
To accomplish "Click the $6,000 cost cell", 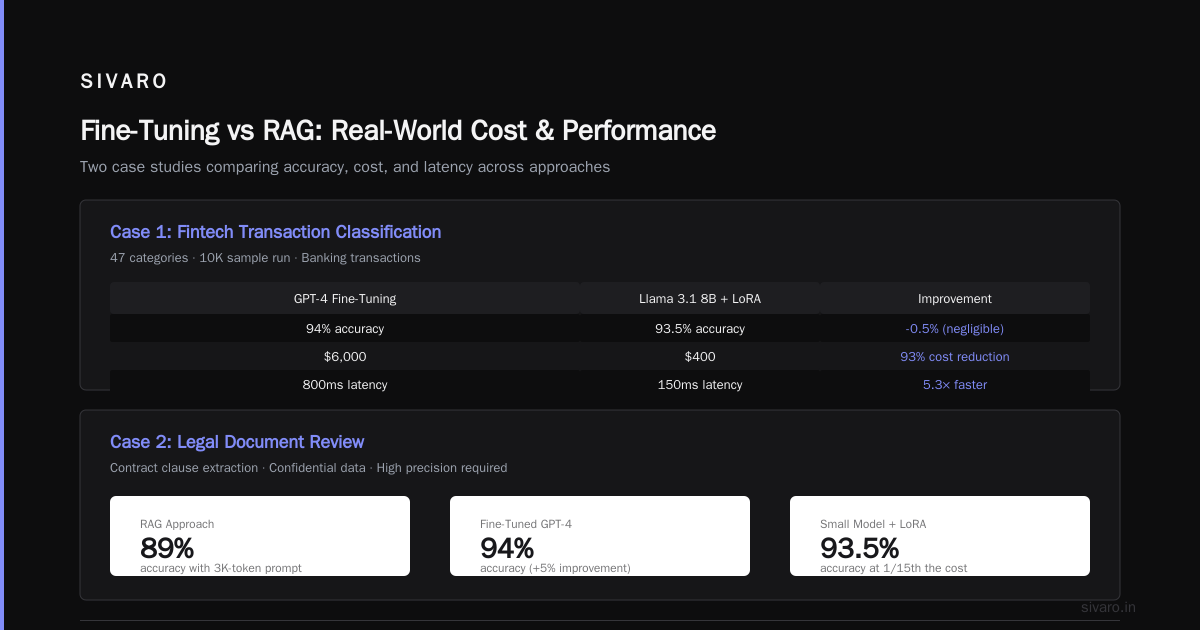I will pyautogui.click(x=345, y=357).
